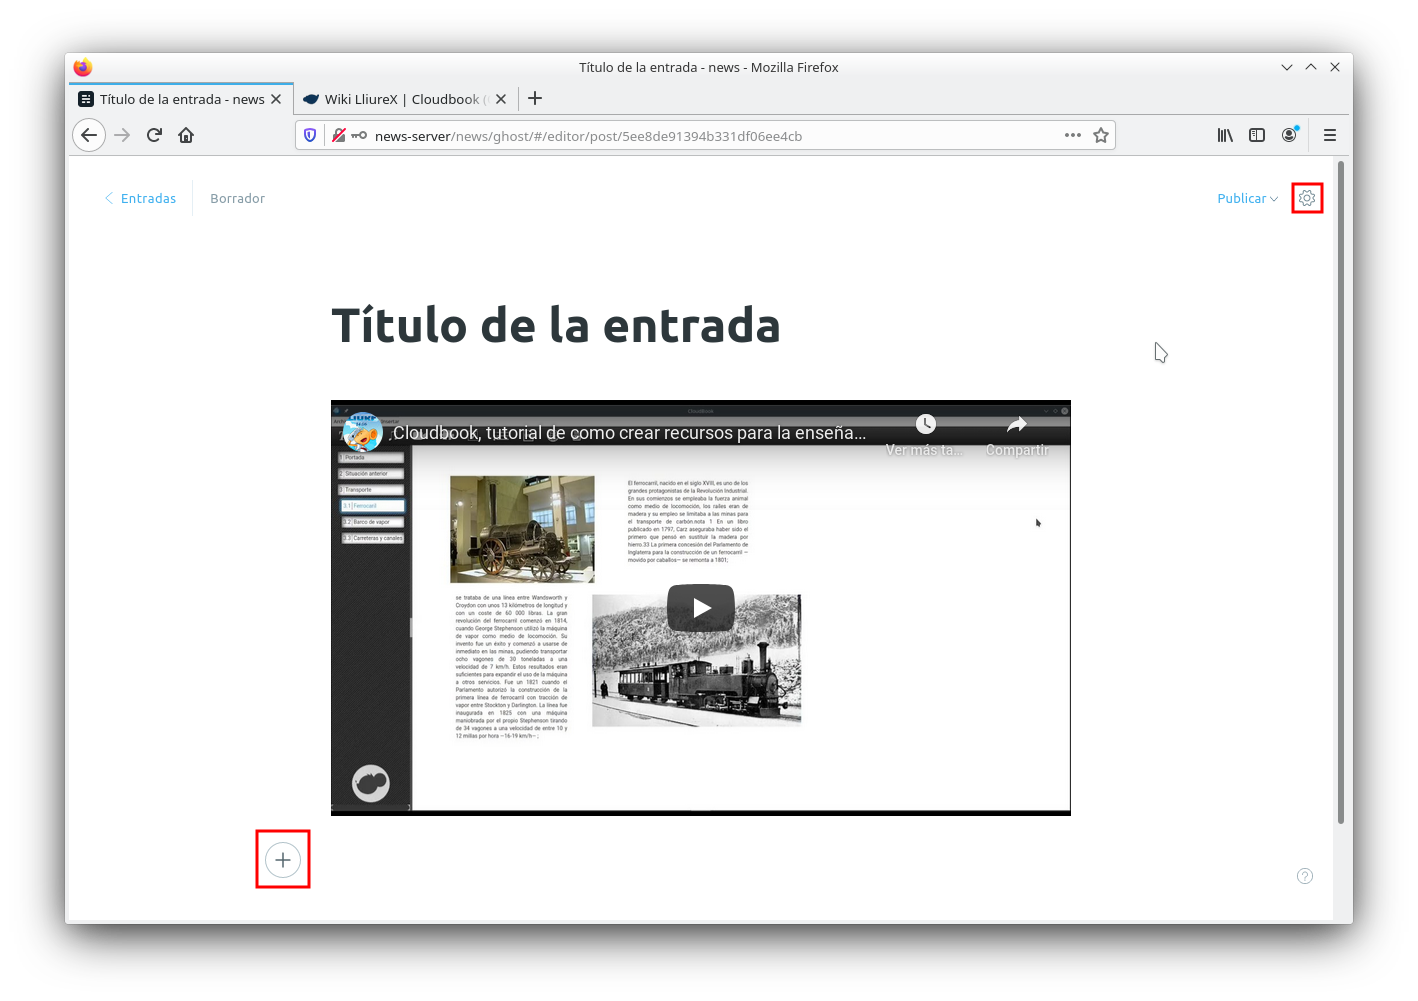Click the Watch later clock icon
1418x1001 pixels.
[925, 425]
